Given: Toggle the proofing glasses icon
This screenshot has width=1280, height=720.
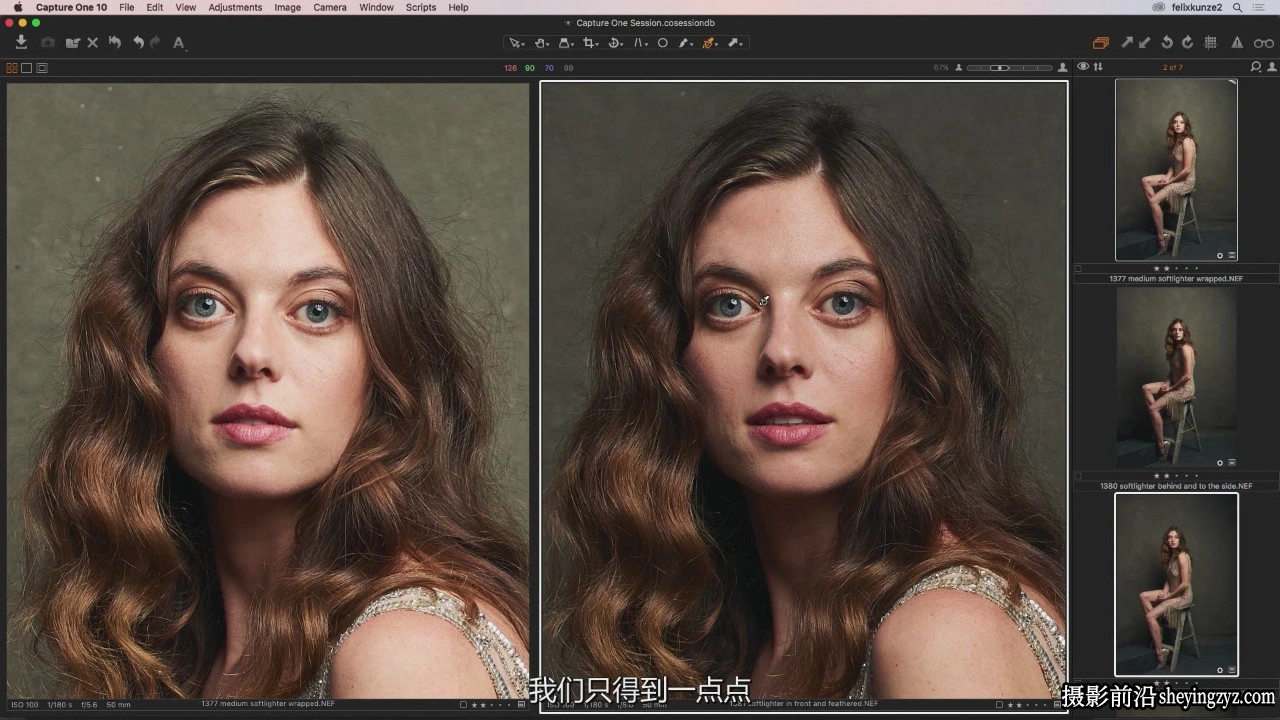Looking at the screenshot, I should point(1264,43).
